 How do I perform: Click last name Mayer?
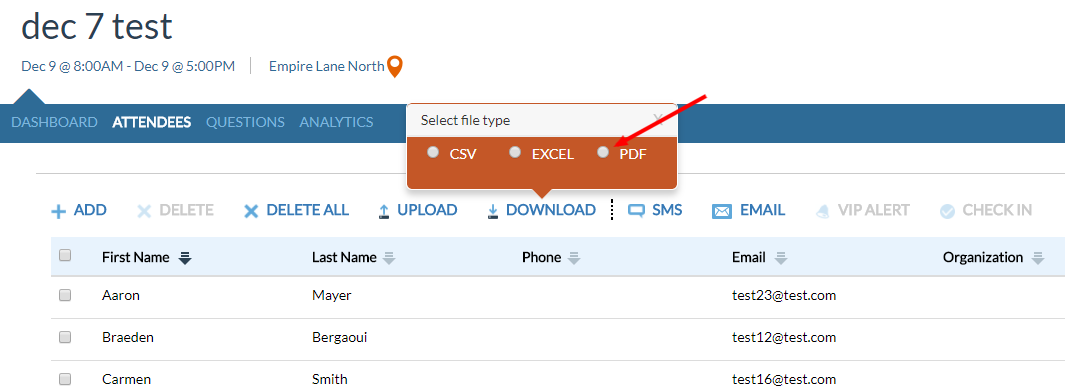point(331,295)
